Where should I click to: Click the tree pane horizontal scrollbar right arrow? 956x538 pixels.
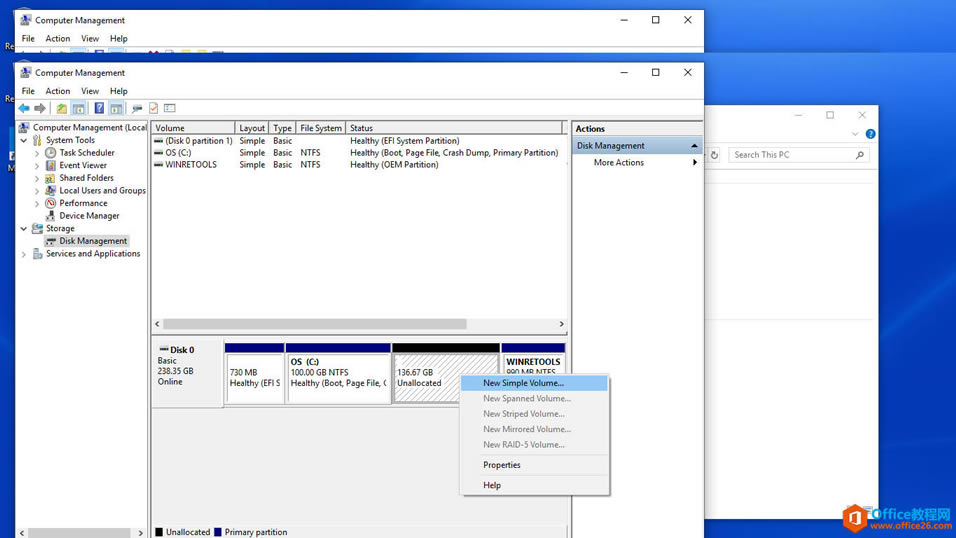click(140, 533)
